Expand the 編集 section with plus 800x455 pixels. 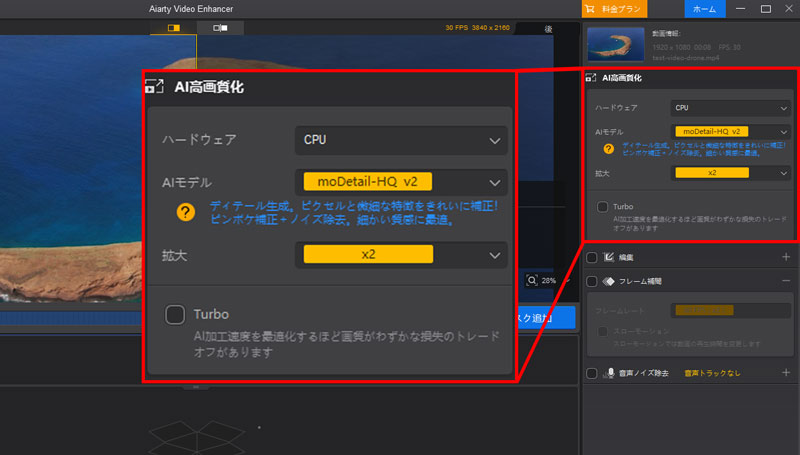[x=786, y=257]
